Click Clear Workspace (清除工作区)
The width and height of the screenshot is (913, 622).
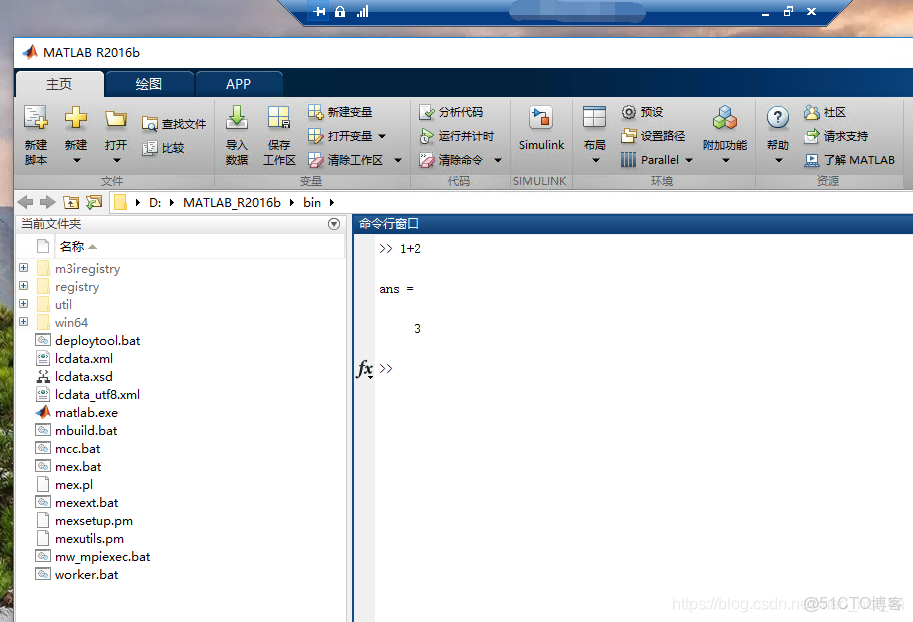(x=345, y=160)
